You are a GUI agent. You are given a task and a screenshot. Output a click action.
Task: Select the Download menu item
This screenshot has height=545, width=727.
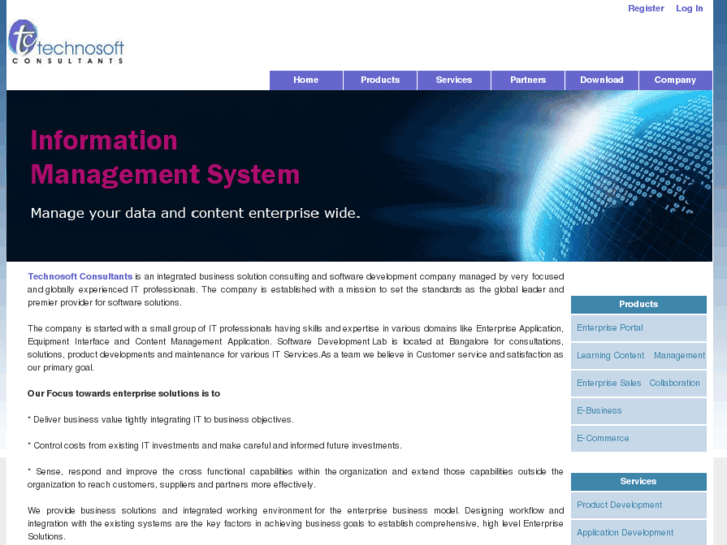click(x=601, y=80)
